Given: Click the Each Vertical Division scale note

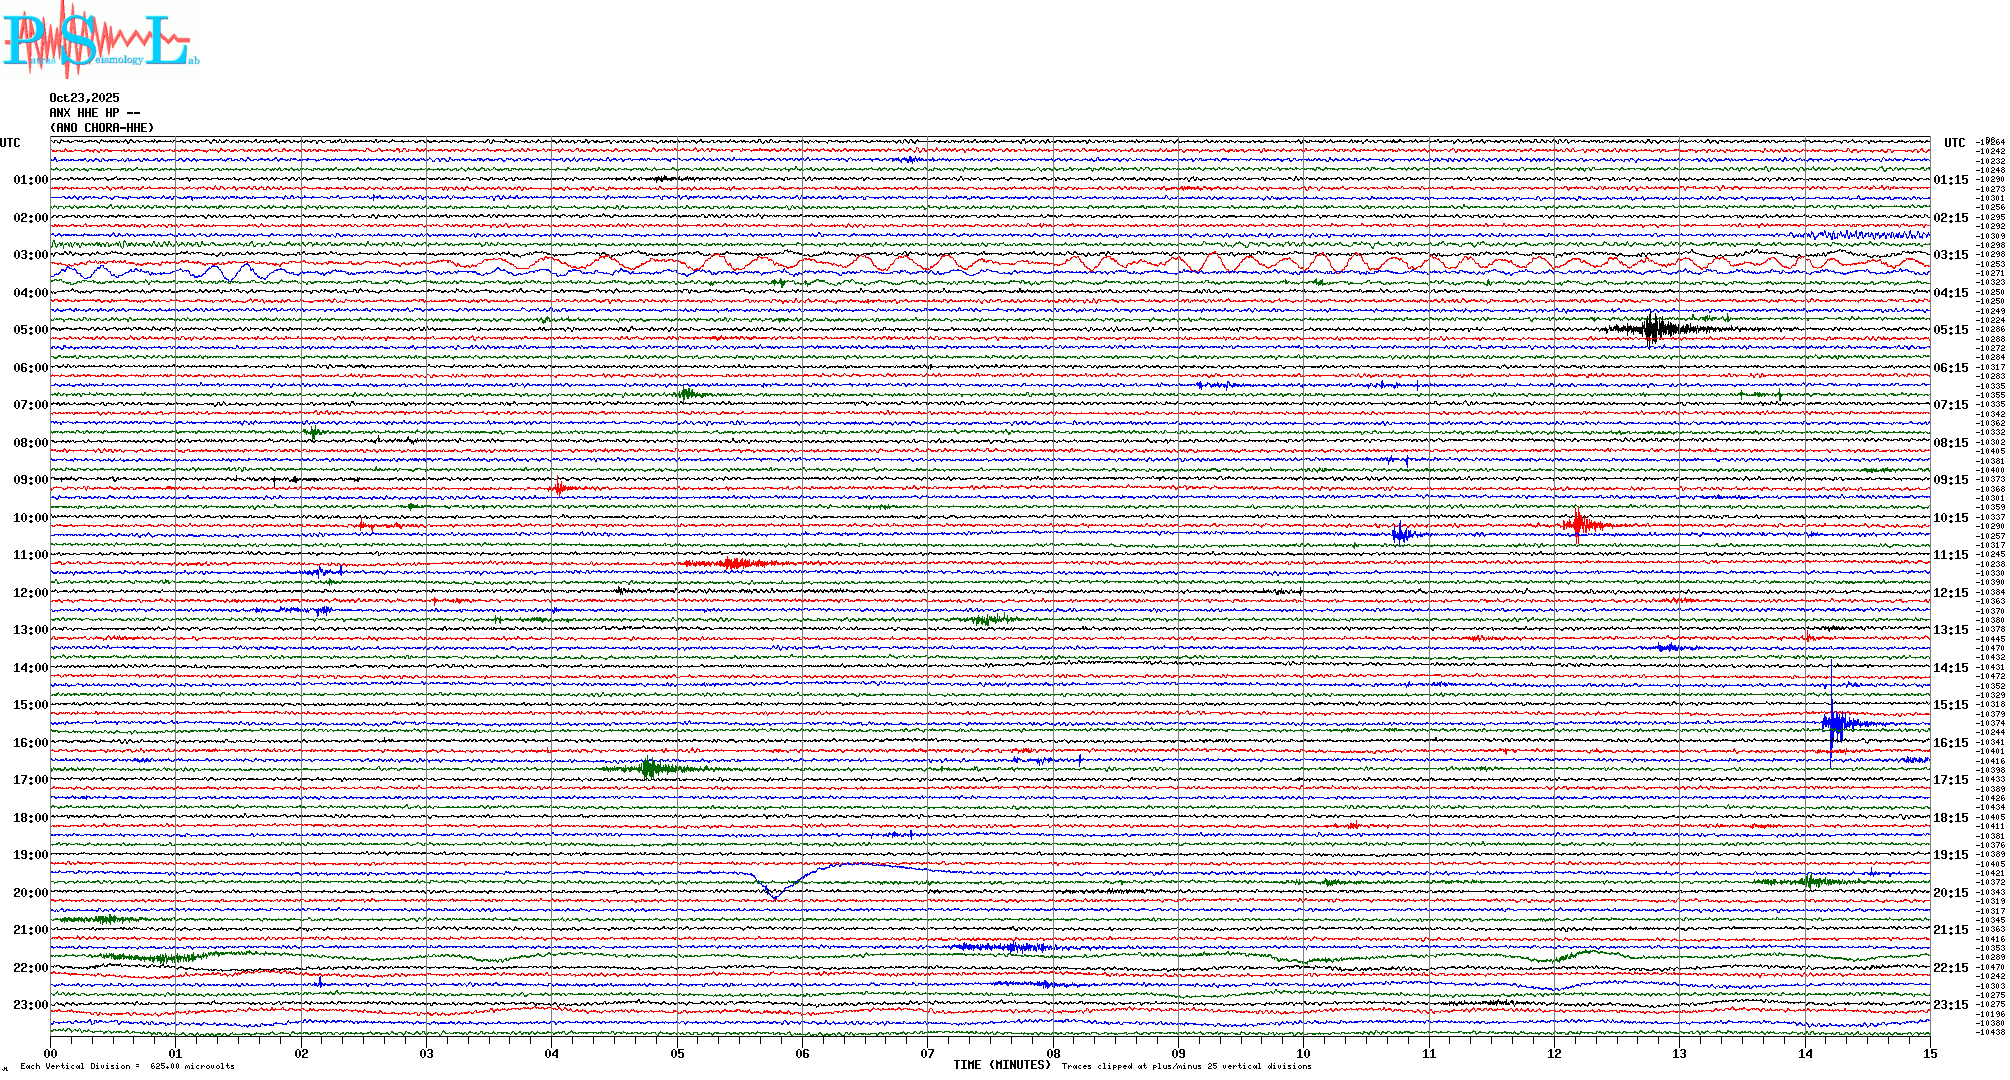Looking at the screenshot, I should click(127, 1066).
